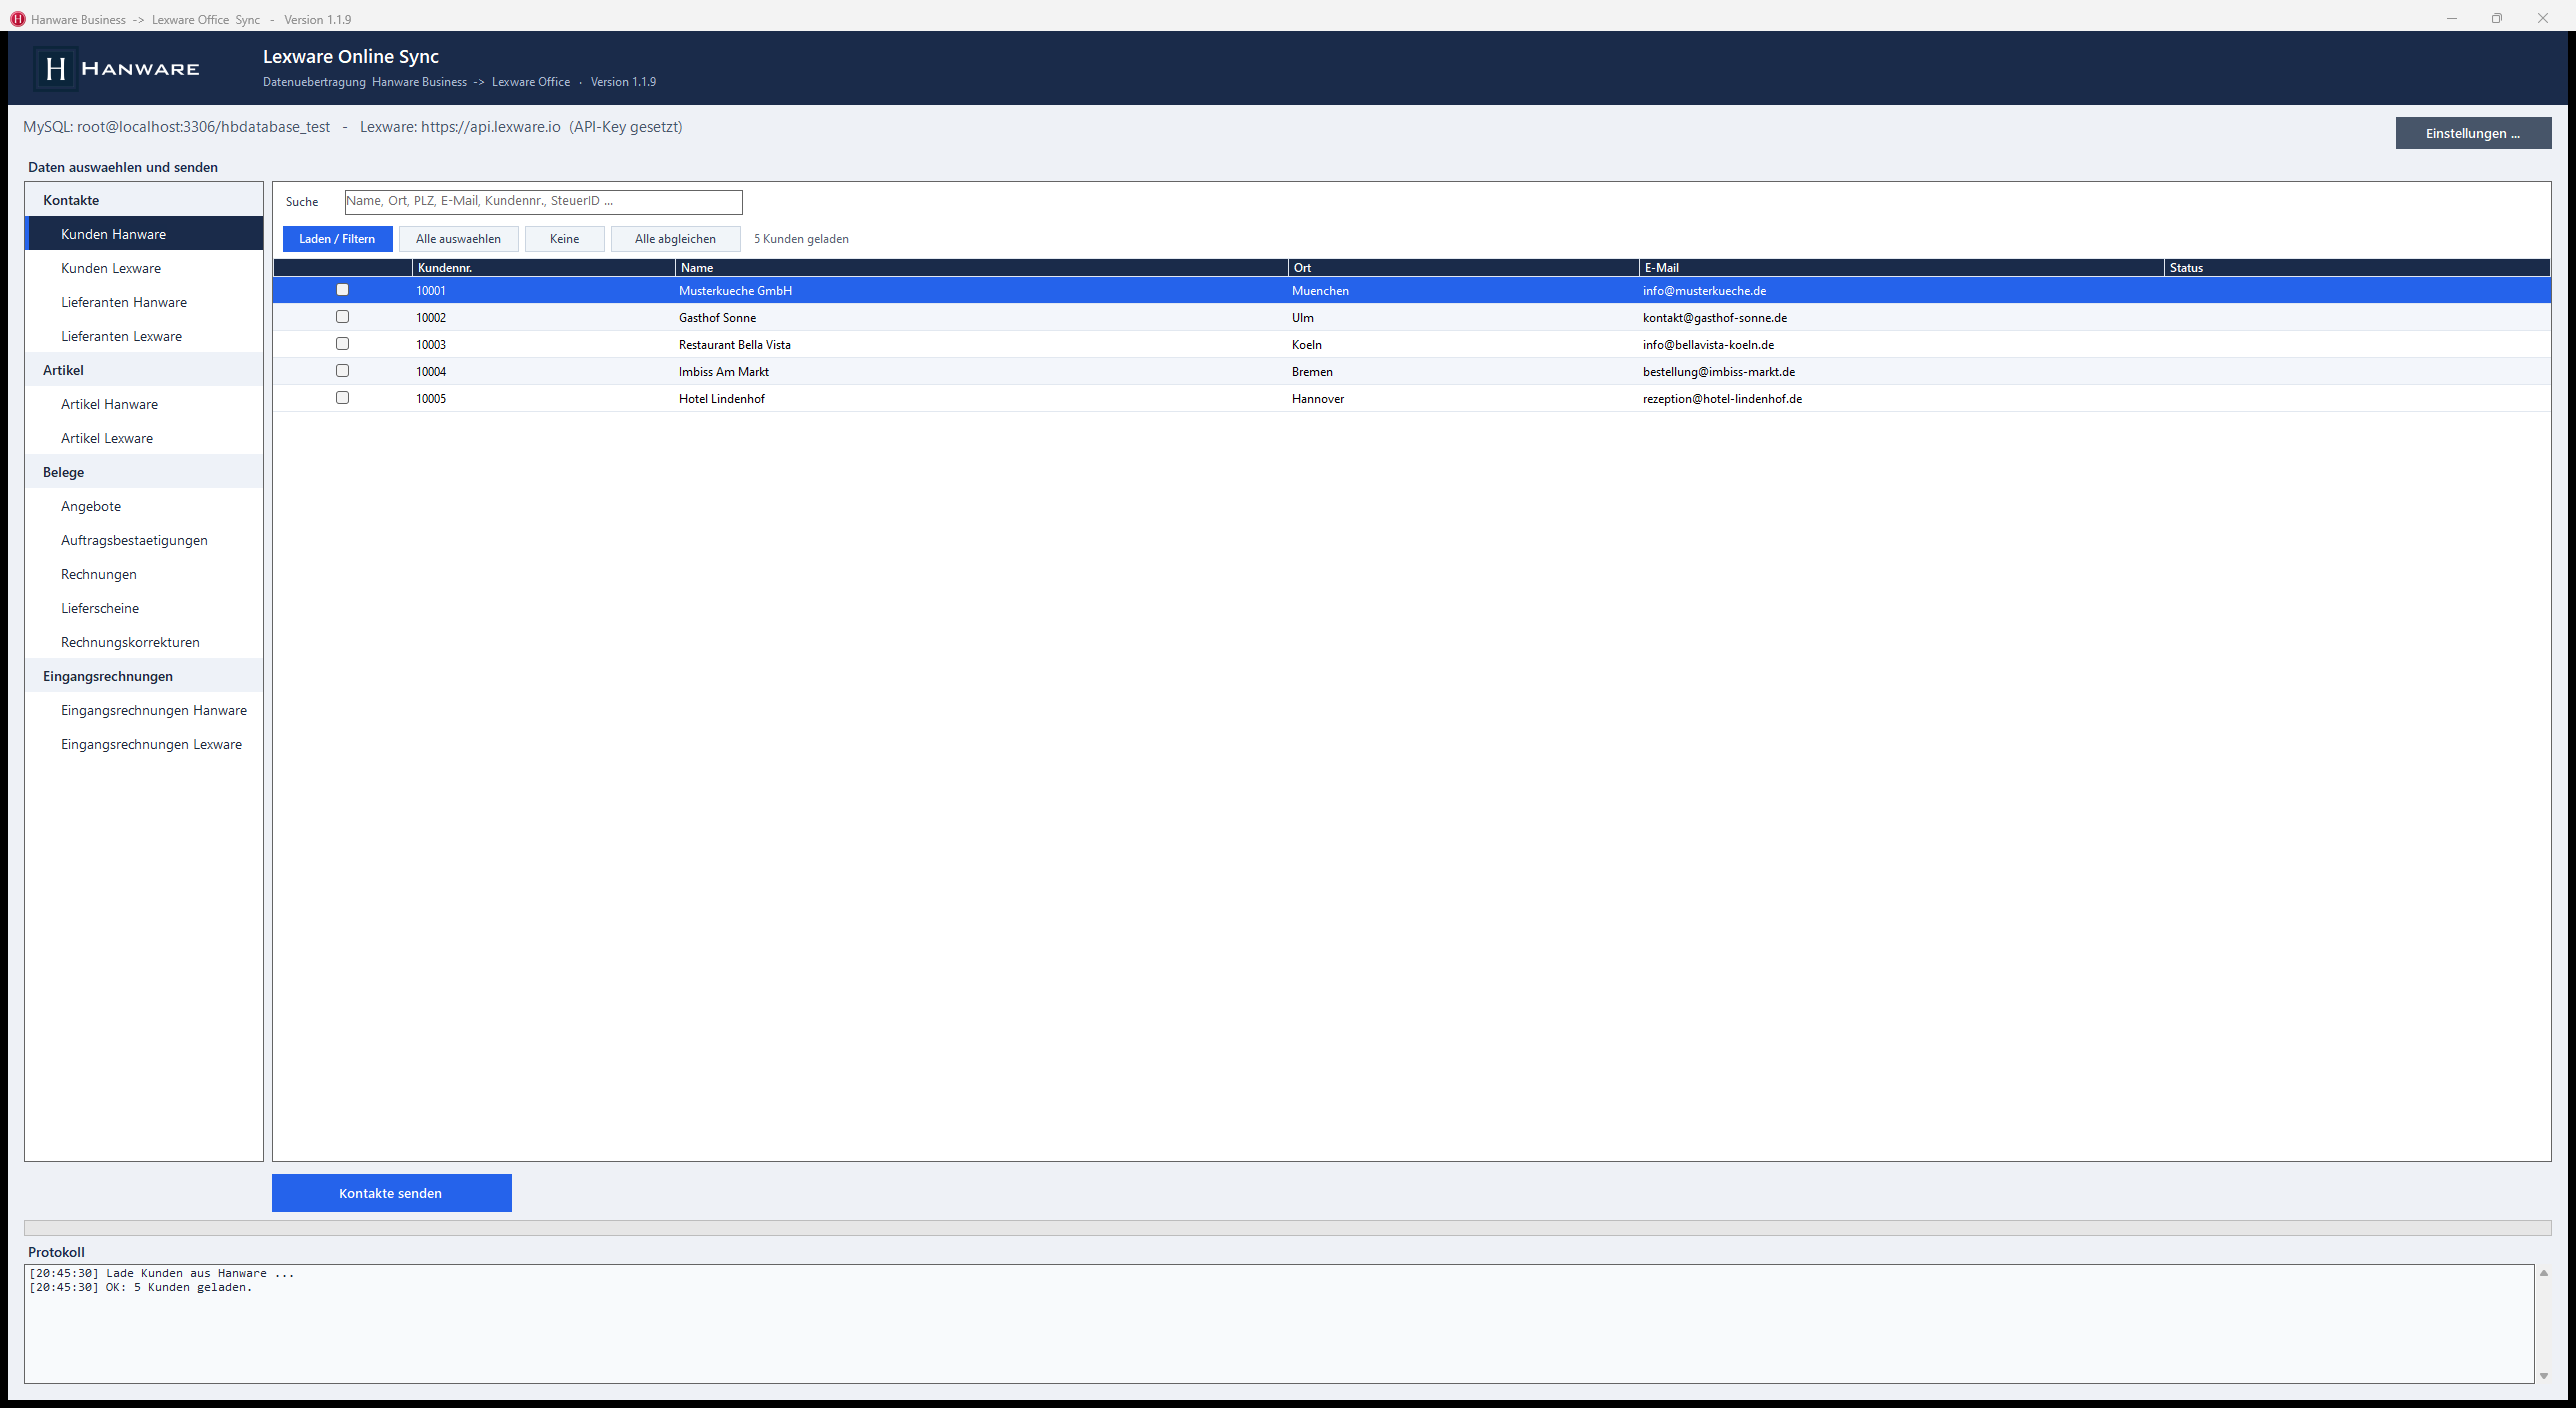This screenshot has height=1408, width=2576.
Task: Click Protokoll scrollbar down arrow
Action: click(x=2544, y=1376)
